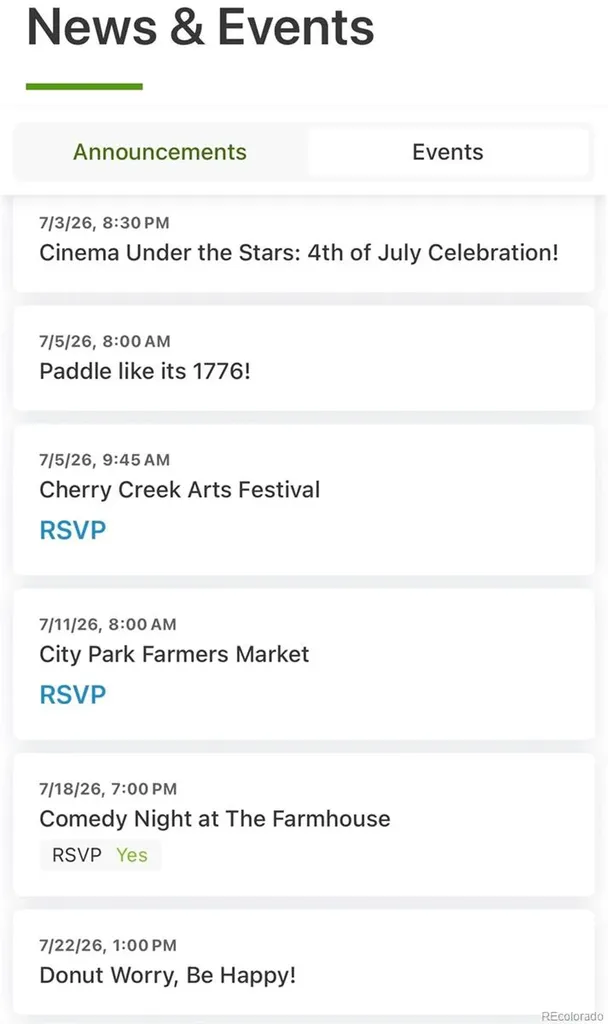The image size is (608, 1024).
Task: RSVP to Cherry Creek Arts Festival
Action: coord(72,530)
